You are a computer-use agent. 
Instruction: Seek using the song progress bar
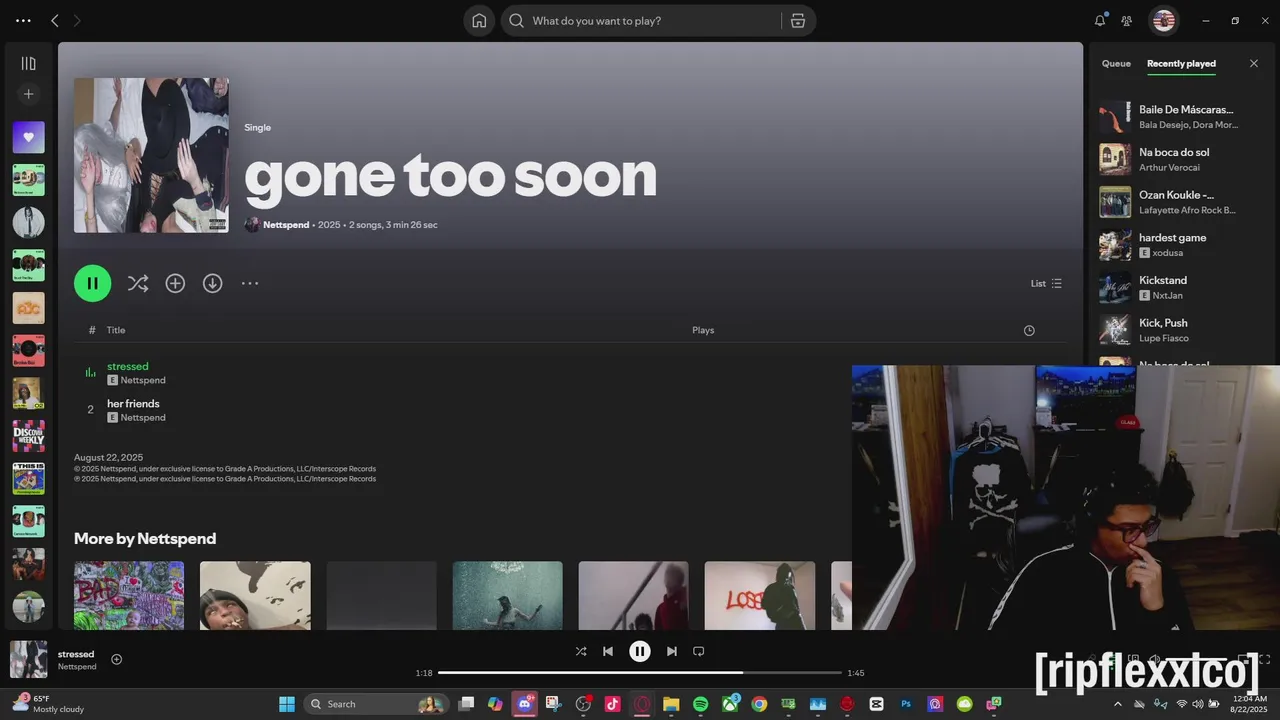(x=640, y=673)
